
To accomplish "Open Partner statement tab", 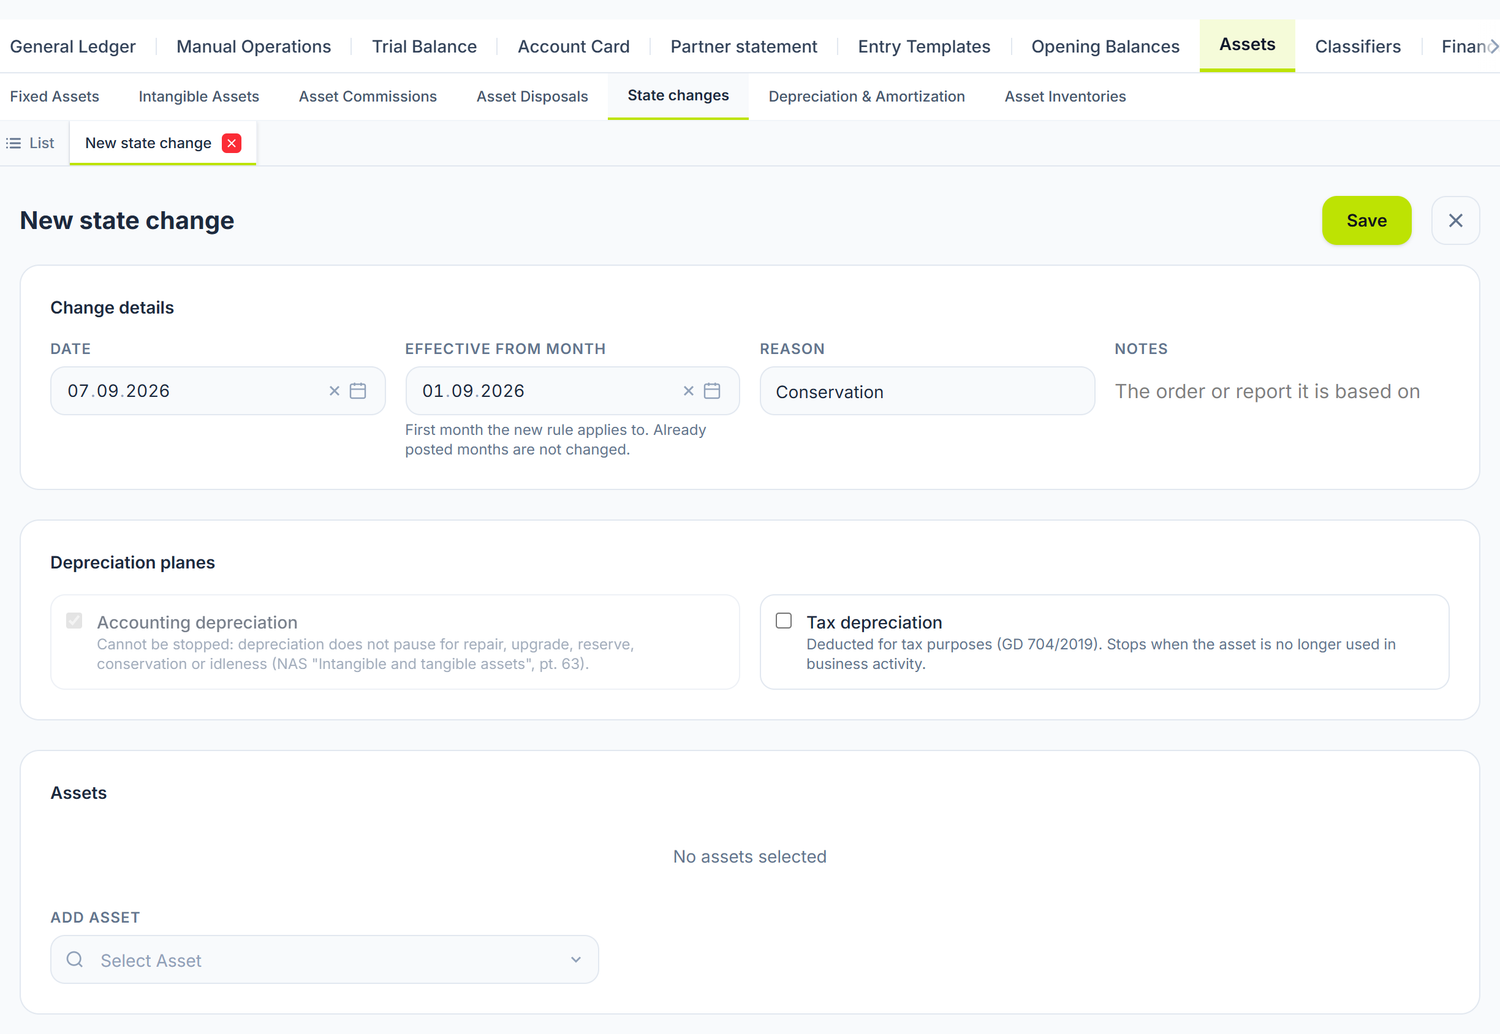I will [x=744, y=46].
